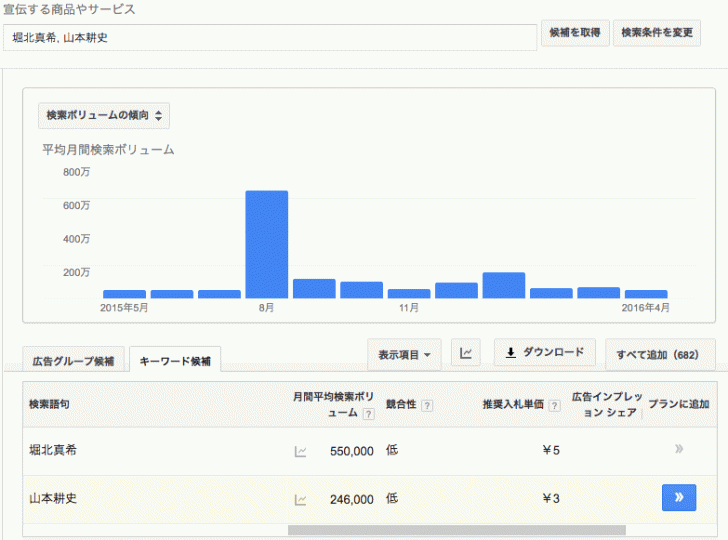Open trend chart icon for 山本耕史
The height and width of the screenshot is (540, 728).
[x=300, y=500]
